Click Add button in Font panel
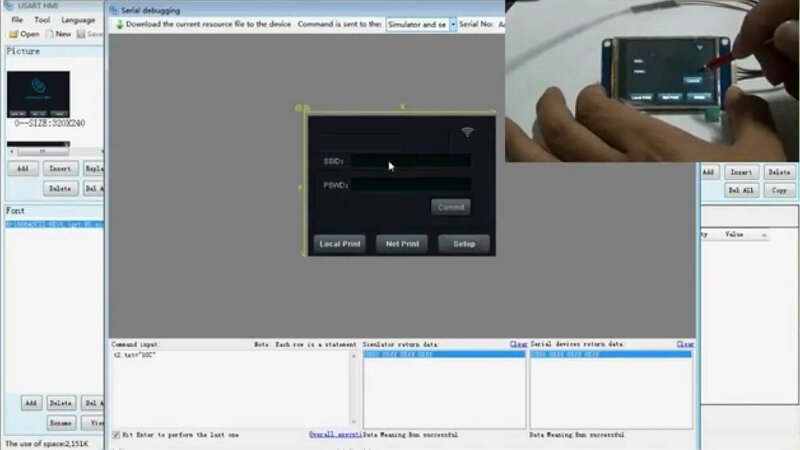This screenshot has height=450, width=800. 31,403
